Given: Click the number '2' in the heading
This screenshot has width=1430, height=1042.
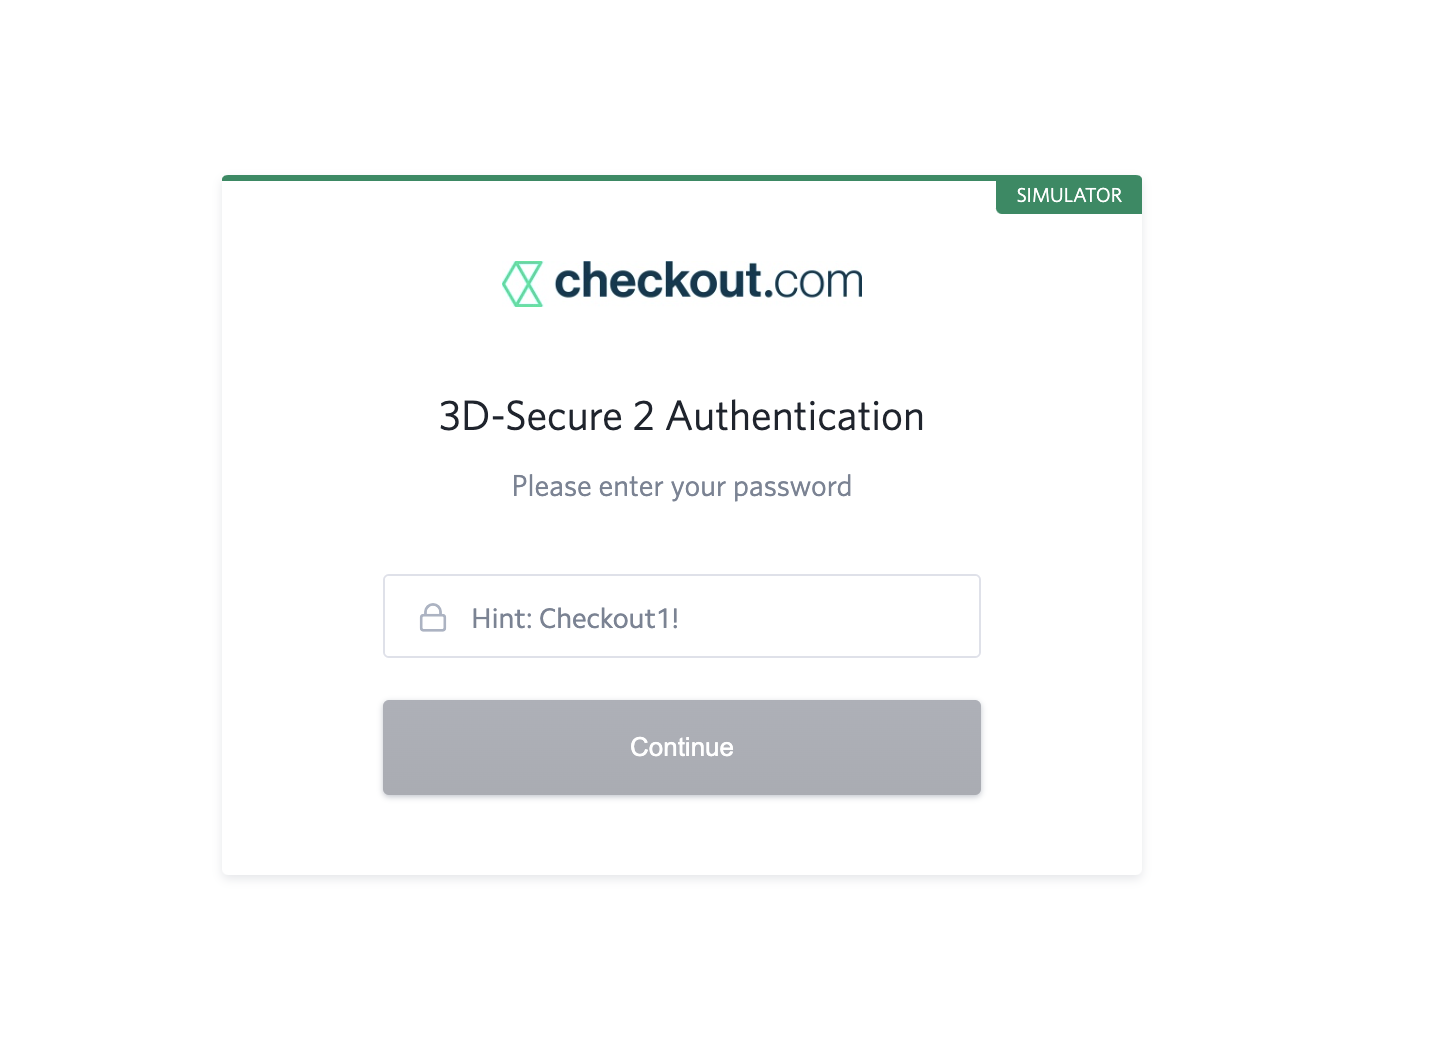Looking at the screenshot, I should tap(644, 417).
